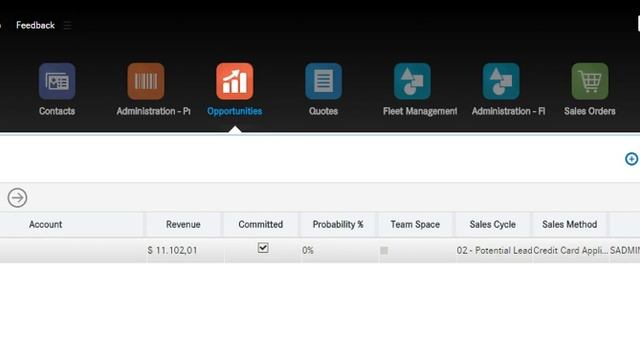Sort by the Sales Method column header
The height and width of the screenshot is (360, 640).
[569, 224]
